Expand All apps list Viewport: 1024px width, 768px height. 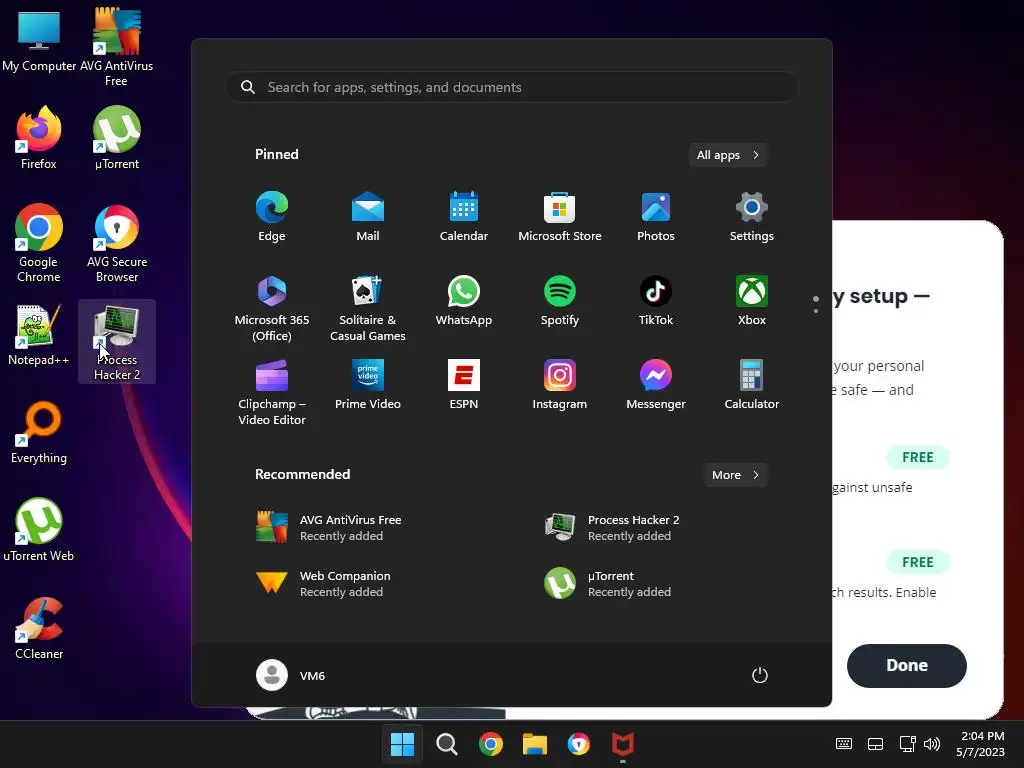tap(728, 155)
